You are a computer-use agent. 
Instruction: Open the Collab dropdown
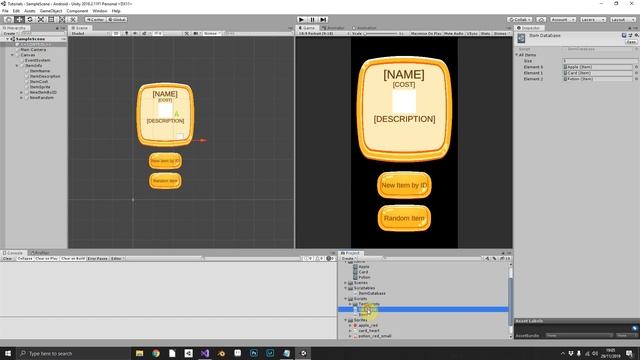[x=519, y=19]
